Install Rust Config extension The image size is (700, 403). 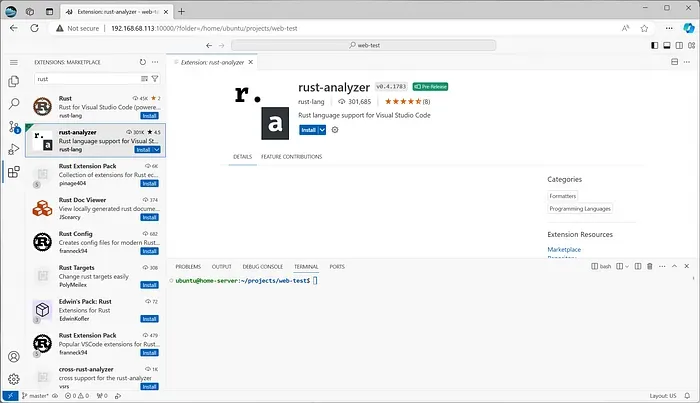point(150,252)
